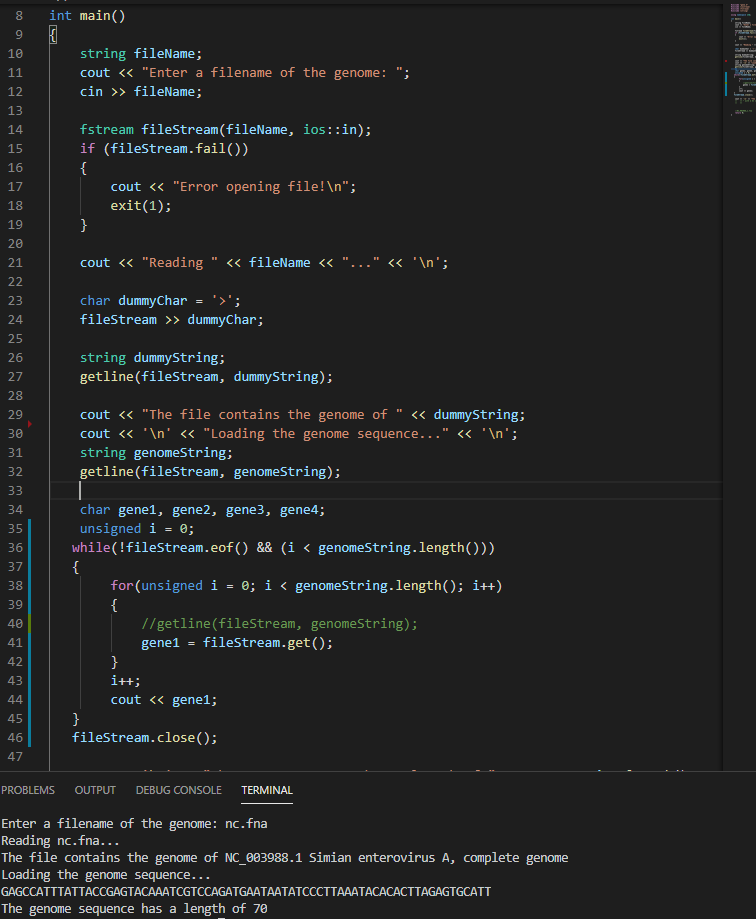The height and width of the screenshot is (919, 756).
Task: Click 'gene1 = fileStream.get();' assignment
Action: click(x=237, y=643)
